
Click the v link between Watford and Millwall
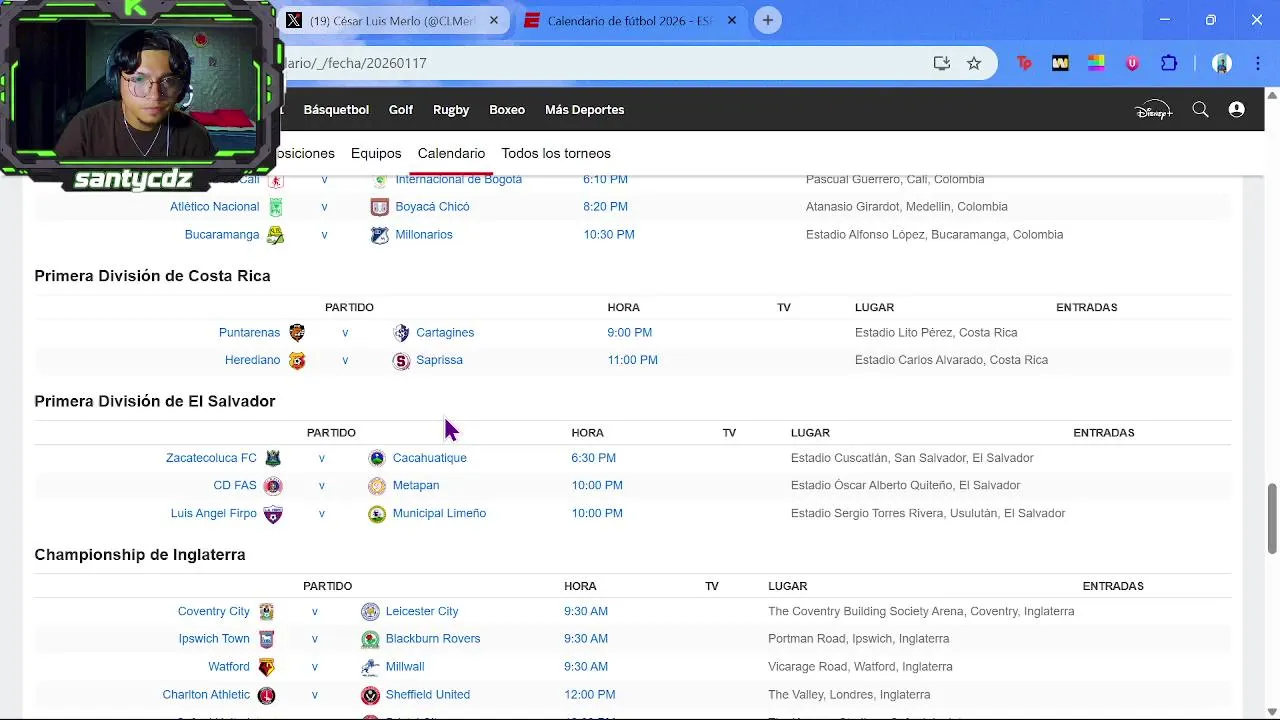click(x=314, y=666)
